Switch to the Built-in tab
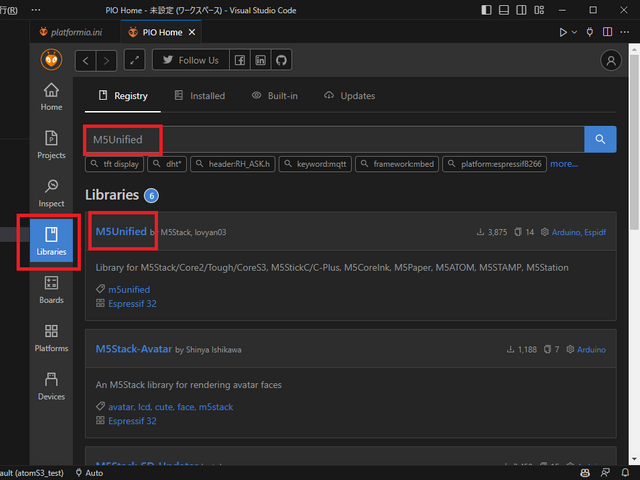640x480 pixels. pos(275,96)
